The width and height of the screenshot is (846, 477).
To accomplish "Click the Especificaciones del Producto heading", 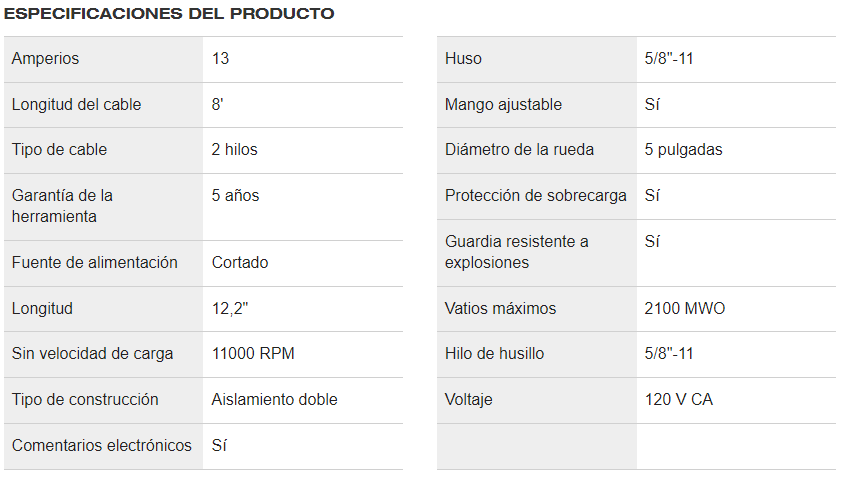I will (169, 14).
